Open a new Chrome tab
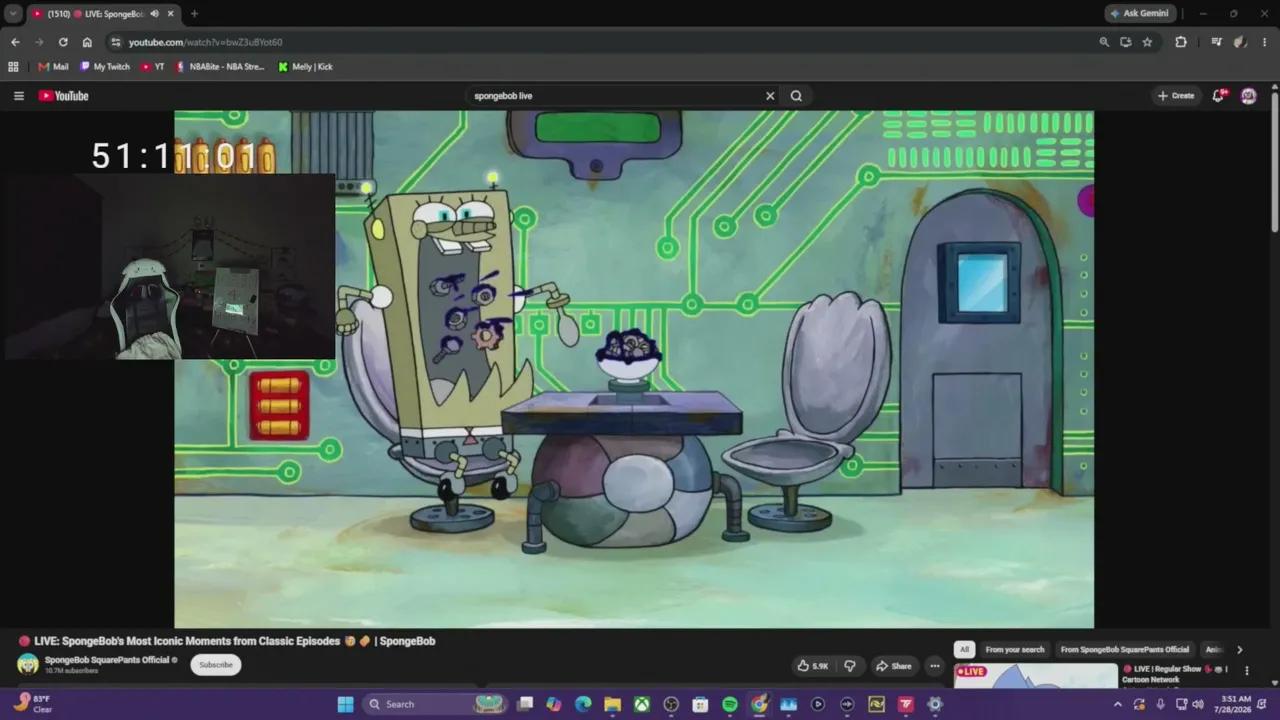Image resolution: width=1280 pixels, height=720 pixels. (194, 14)
